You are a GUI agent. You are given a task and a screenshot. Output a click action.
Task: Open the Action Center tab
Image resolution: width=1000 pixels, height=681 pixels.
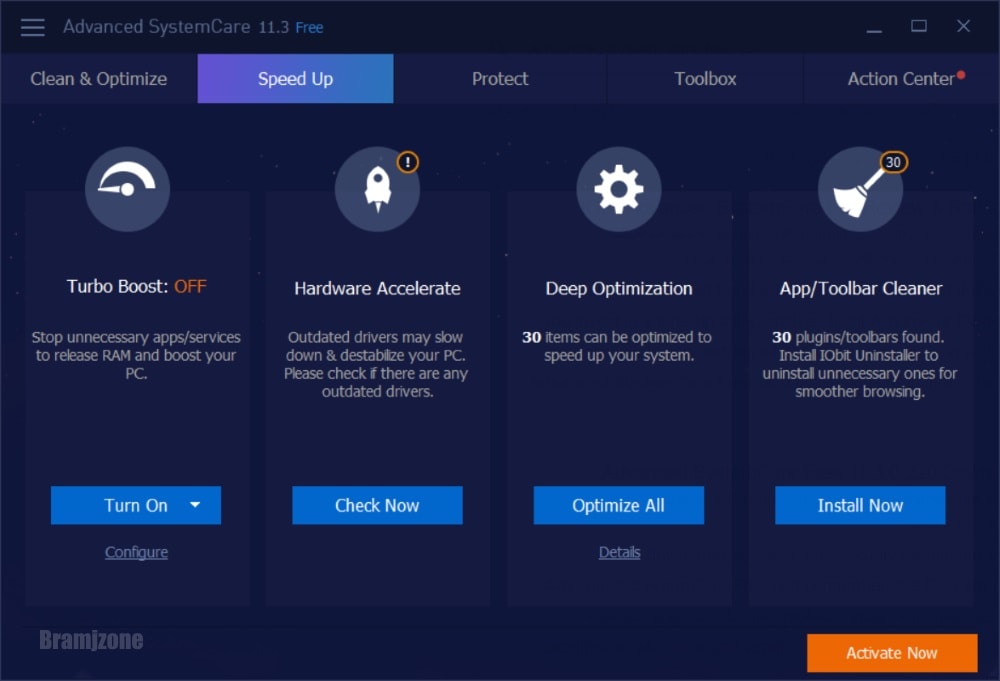pos(901,78)
